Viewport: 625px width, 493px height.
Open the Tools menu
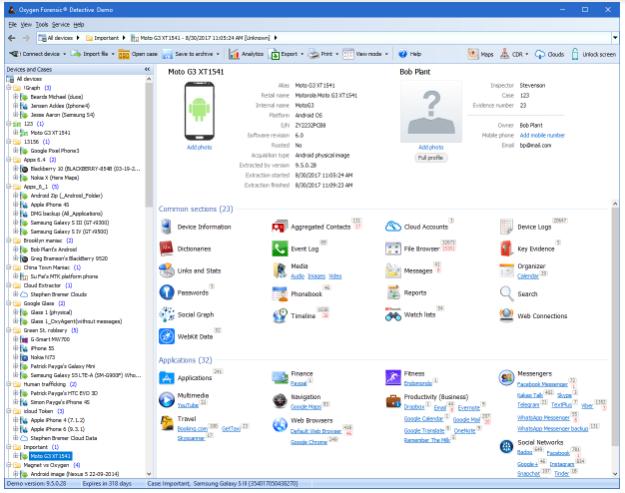[41, 25]
